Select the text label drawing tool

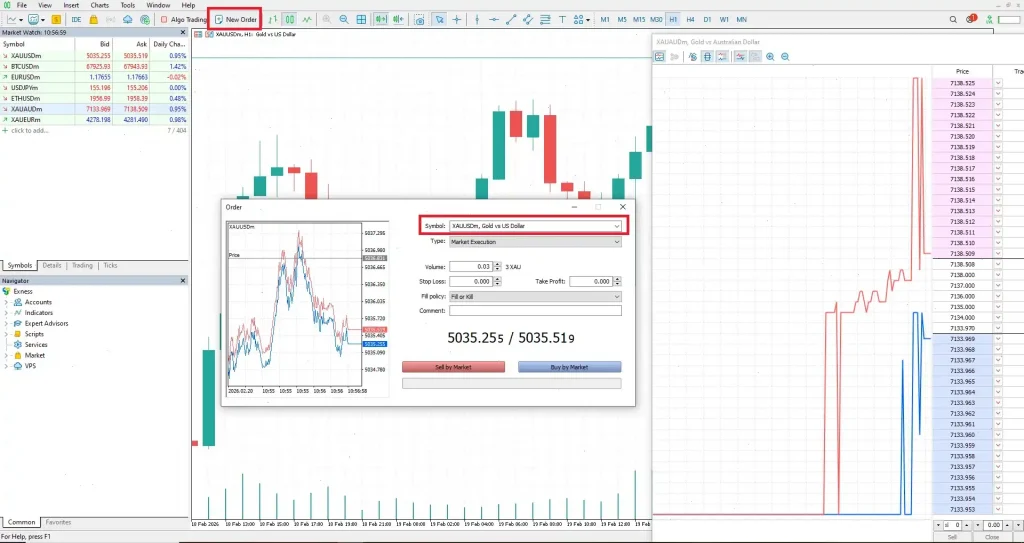pyautogui.click(x=562, y=20)
